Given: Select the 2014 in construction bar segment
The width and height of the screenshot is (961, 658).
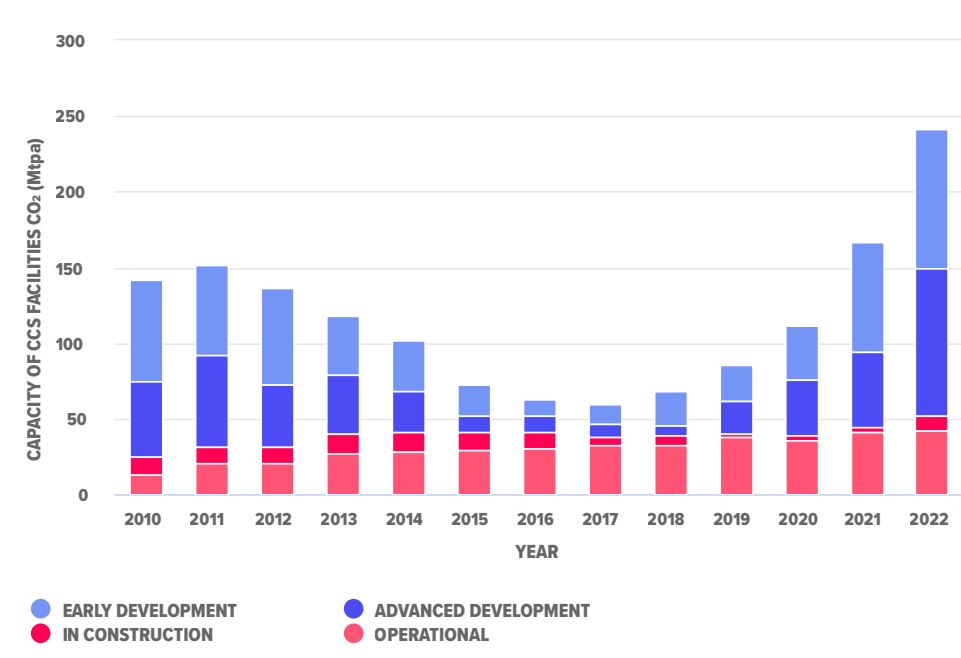Looking at the screenshot, I should (408, 442).
